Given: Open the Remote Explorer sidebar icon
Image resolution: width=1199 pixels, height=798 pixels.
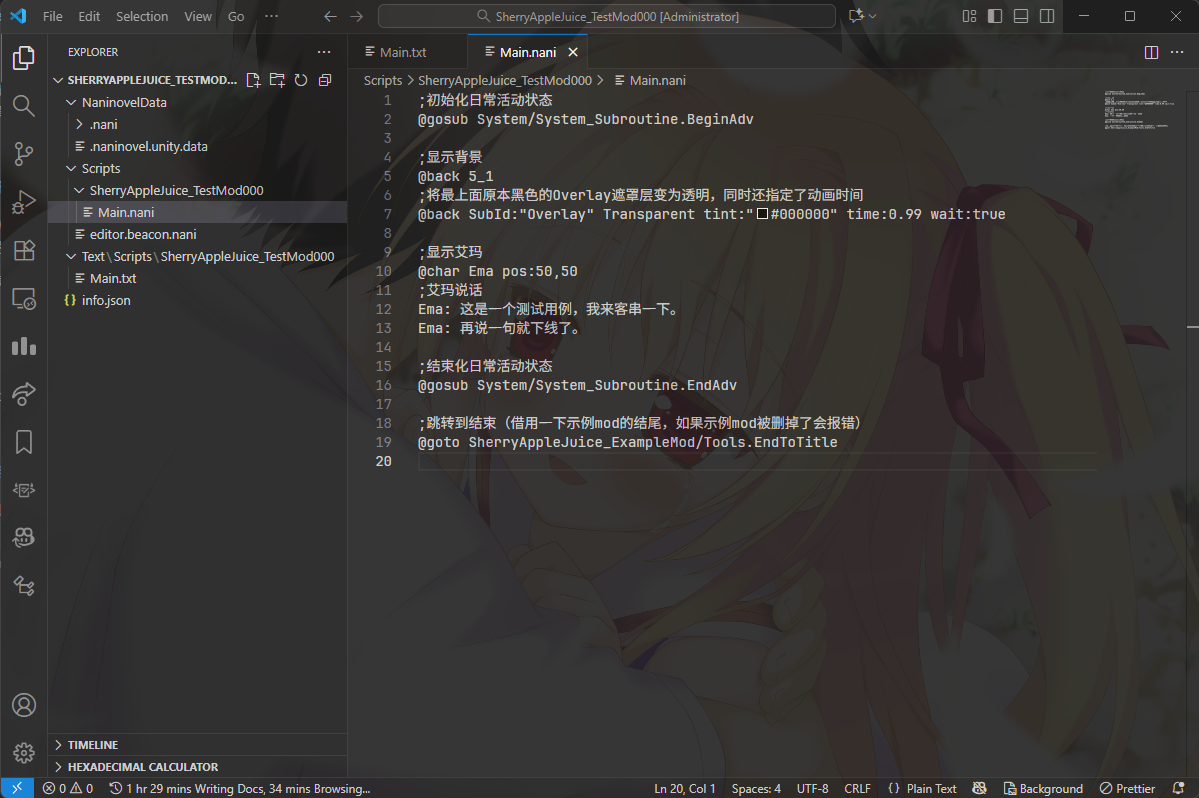Looking at the screenshot, I should click(x=23, y=297).
